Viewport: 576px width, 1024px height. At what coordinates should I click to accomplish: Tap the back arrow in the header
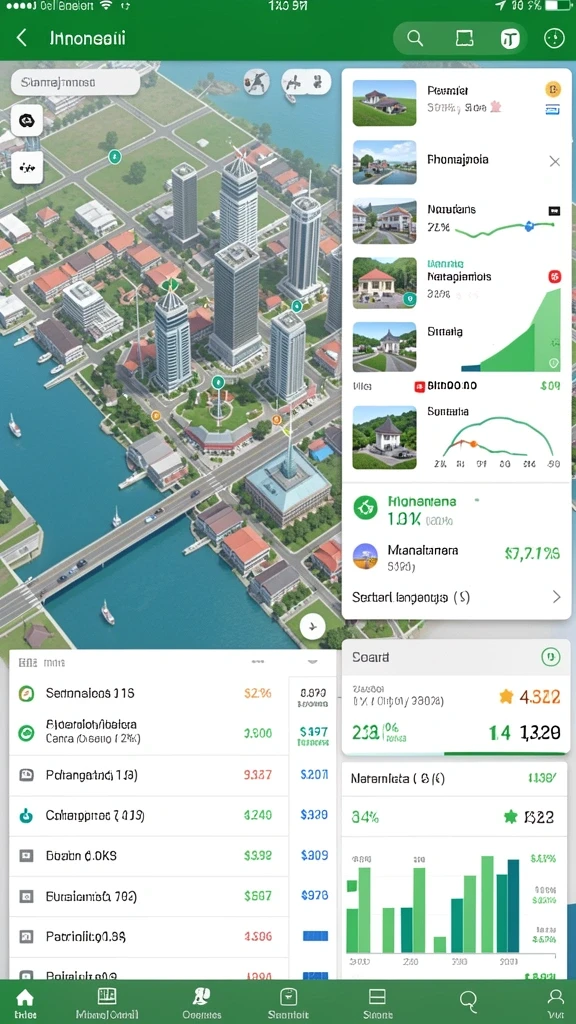(22, 38)
